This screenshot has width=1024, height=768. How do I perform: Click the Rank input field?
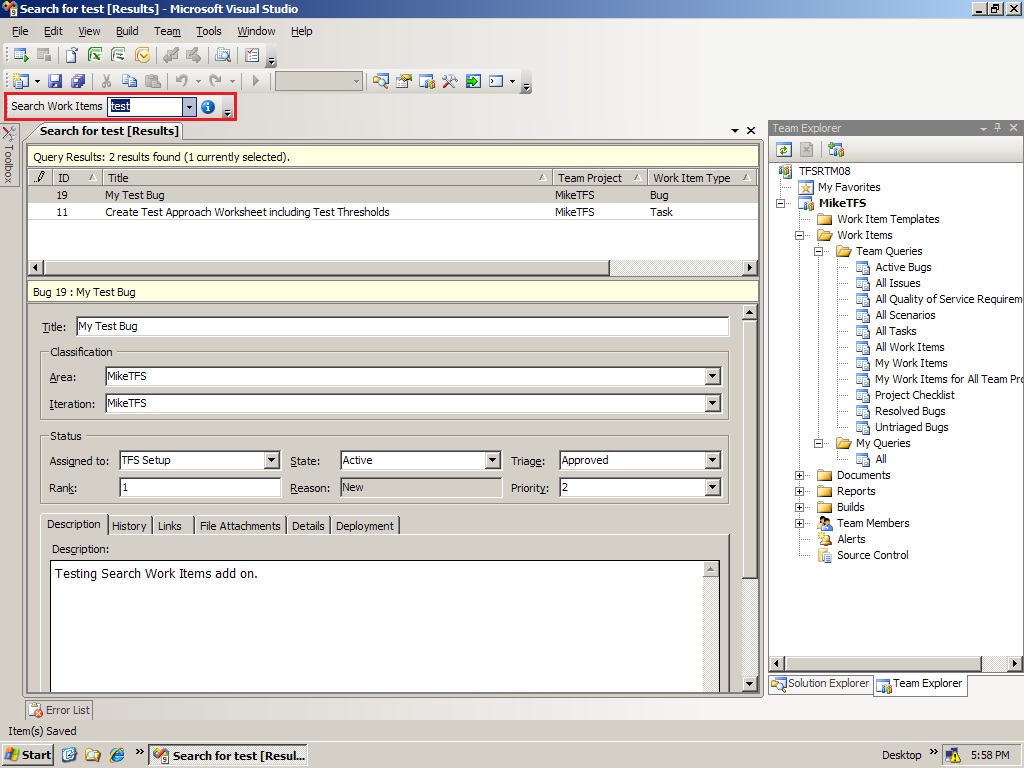click(200, 487)
